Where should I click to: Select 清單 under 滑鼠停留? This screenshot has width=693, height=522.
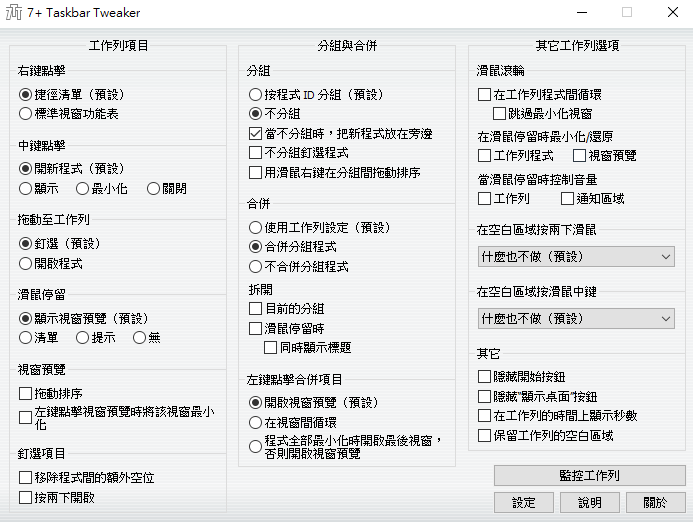39,338
